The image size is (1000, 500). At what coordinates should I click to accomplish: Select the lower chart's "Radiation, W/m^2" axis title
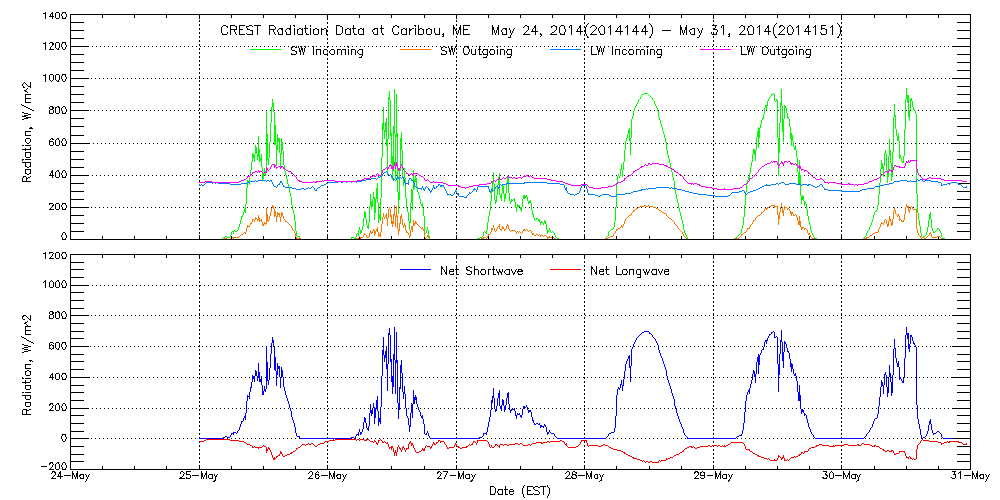pos(29,361)
